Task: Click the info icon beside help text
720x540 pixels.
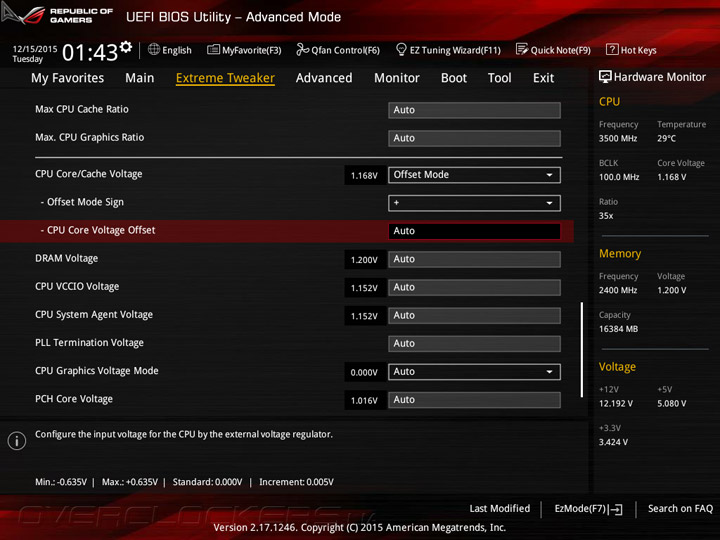Action: tap(17, 441)
